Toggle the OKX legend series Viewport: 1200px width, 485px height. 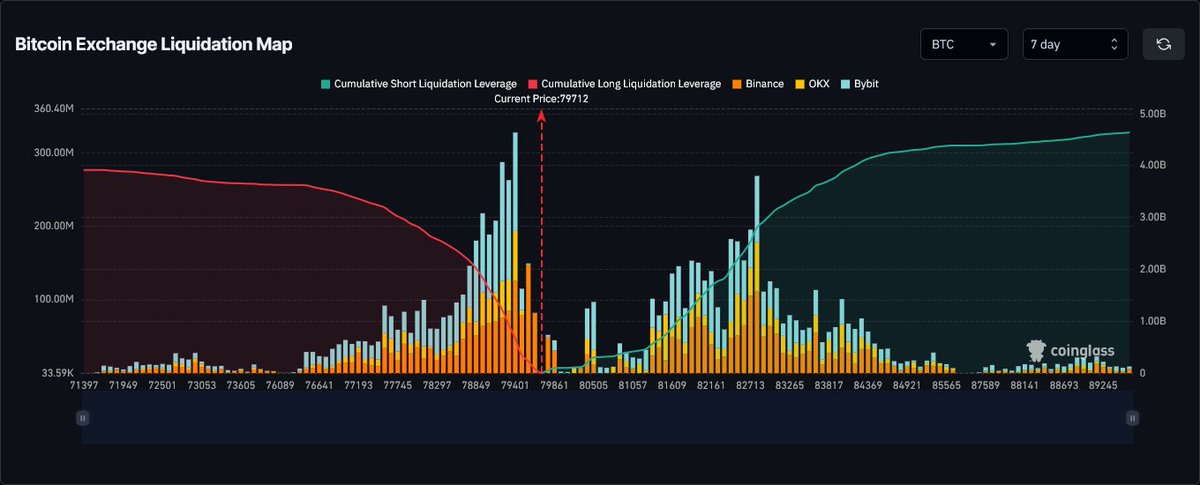(x=810, y=84)
